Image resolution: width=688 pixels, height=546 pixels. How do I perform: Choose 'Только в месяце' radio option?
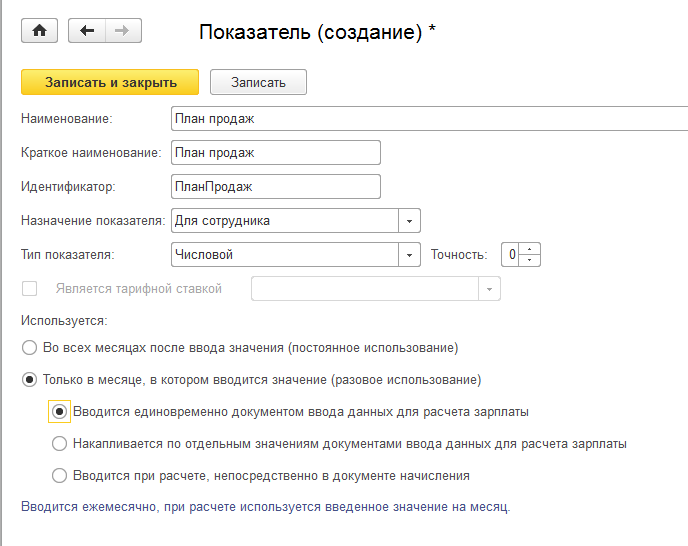pos(29,380)
